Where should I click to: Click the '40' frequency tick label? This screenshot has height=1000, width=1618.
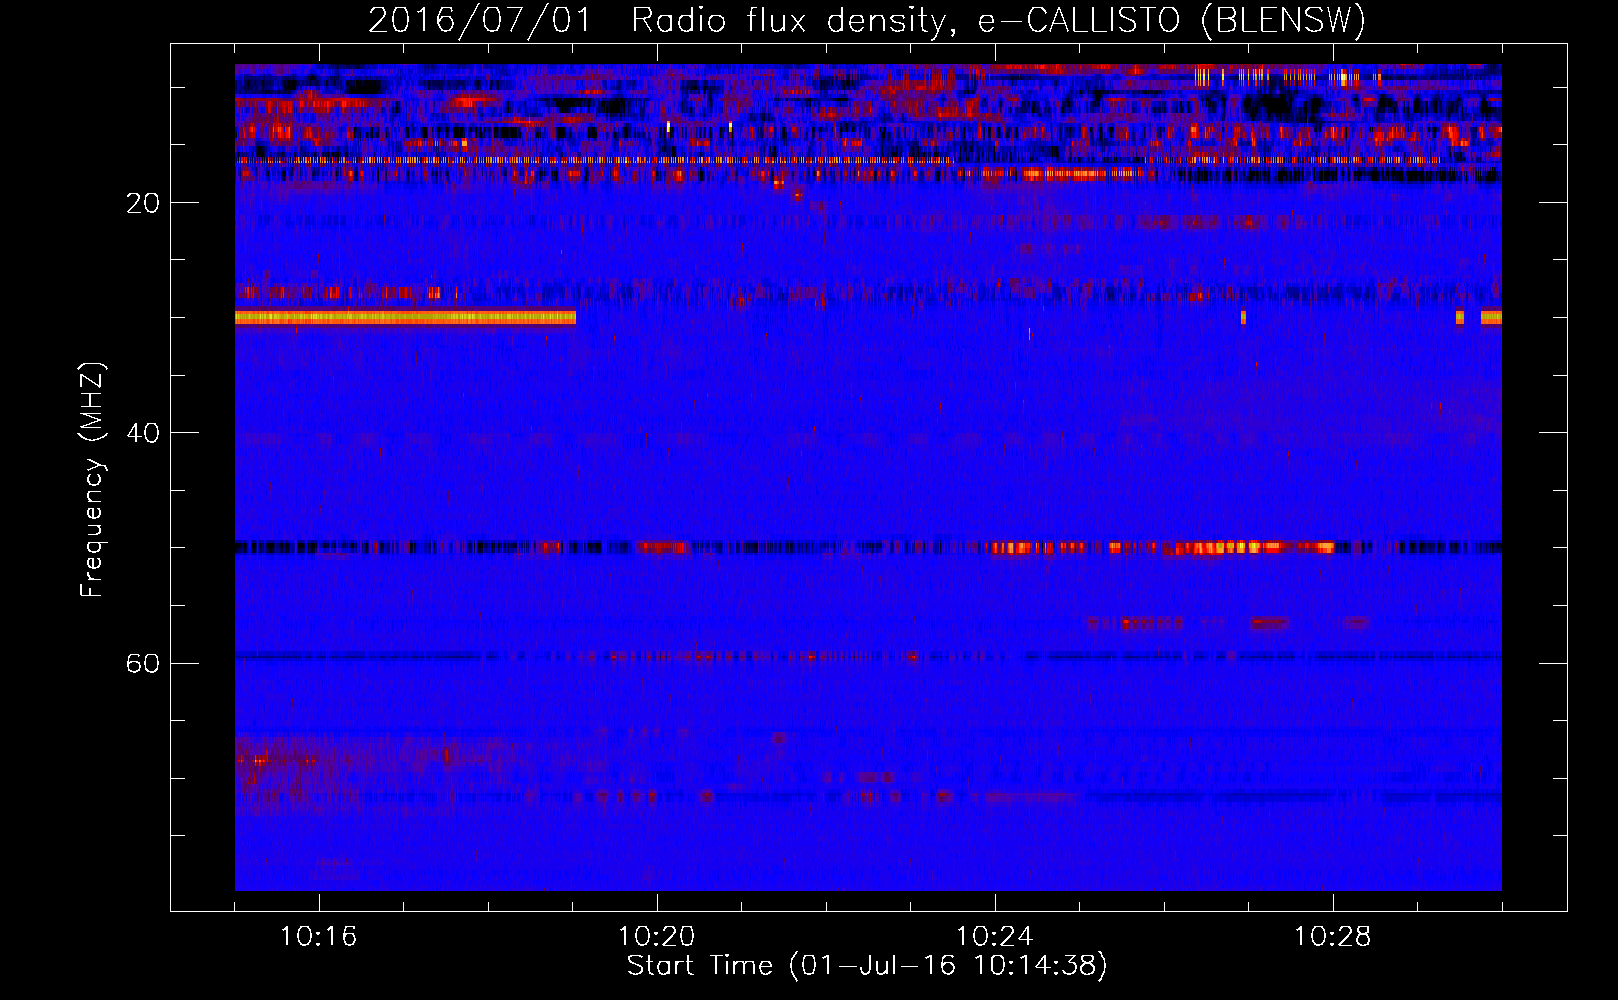(143, 433)
